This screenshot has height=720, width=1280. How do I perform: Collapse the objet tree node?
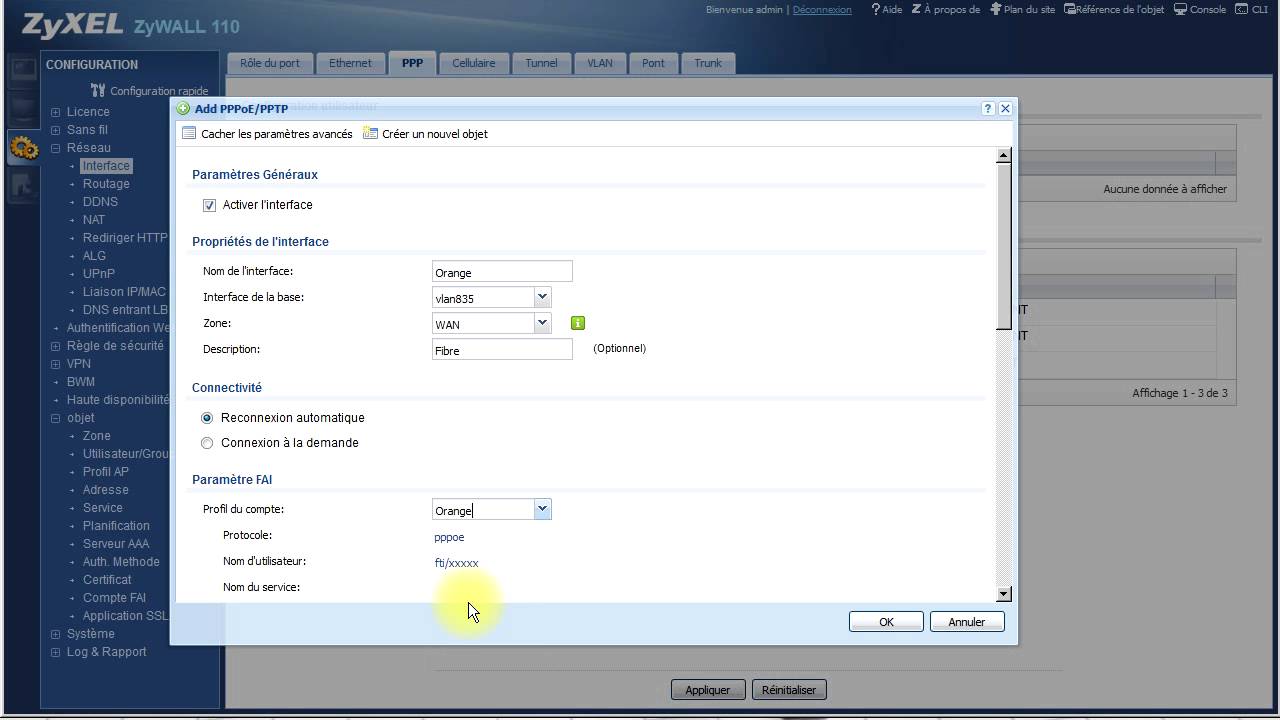pyautogui.click(x=56, y=418)
